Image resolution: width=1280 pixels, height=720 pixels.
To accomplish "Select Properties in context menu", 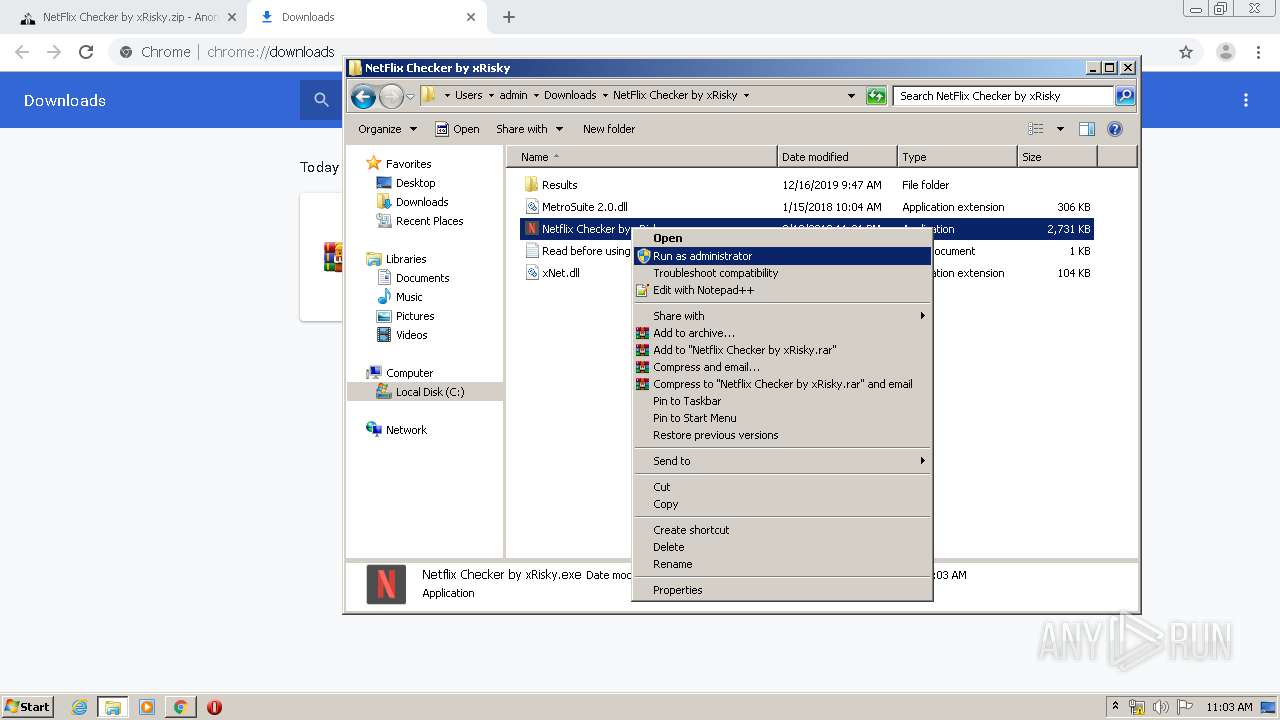I will point(783,590).
